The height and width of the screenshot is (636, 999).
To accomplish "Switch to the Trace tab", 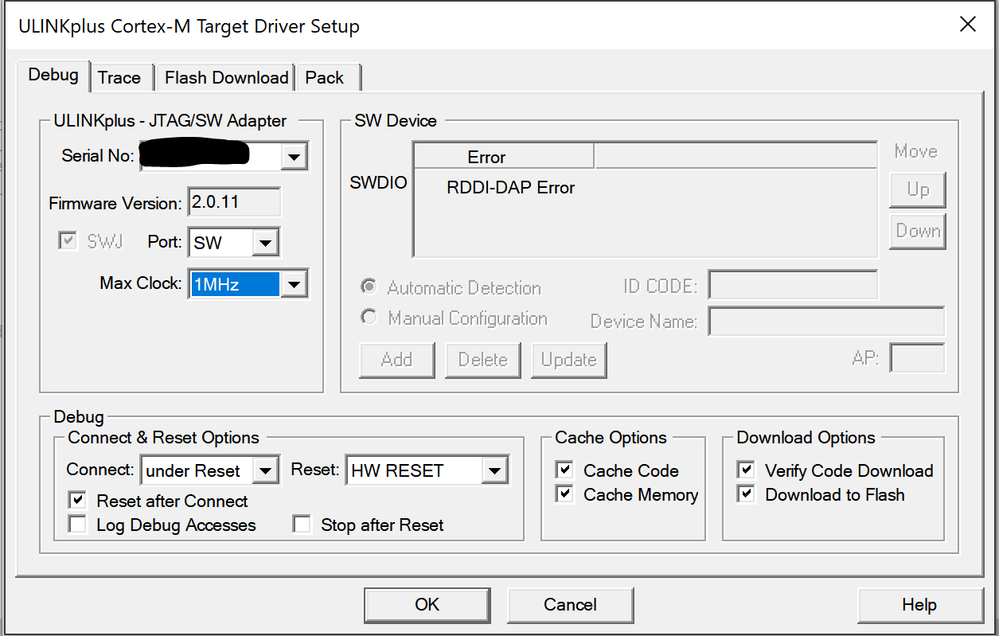I will [122, 78].
